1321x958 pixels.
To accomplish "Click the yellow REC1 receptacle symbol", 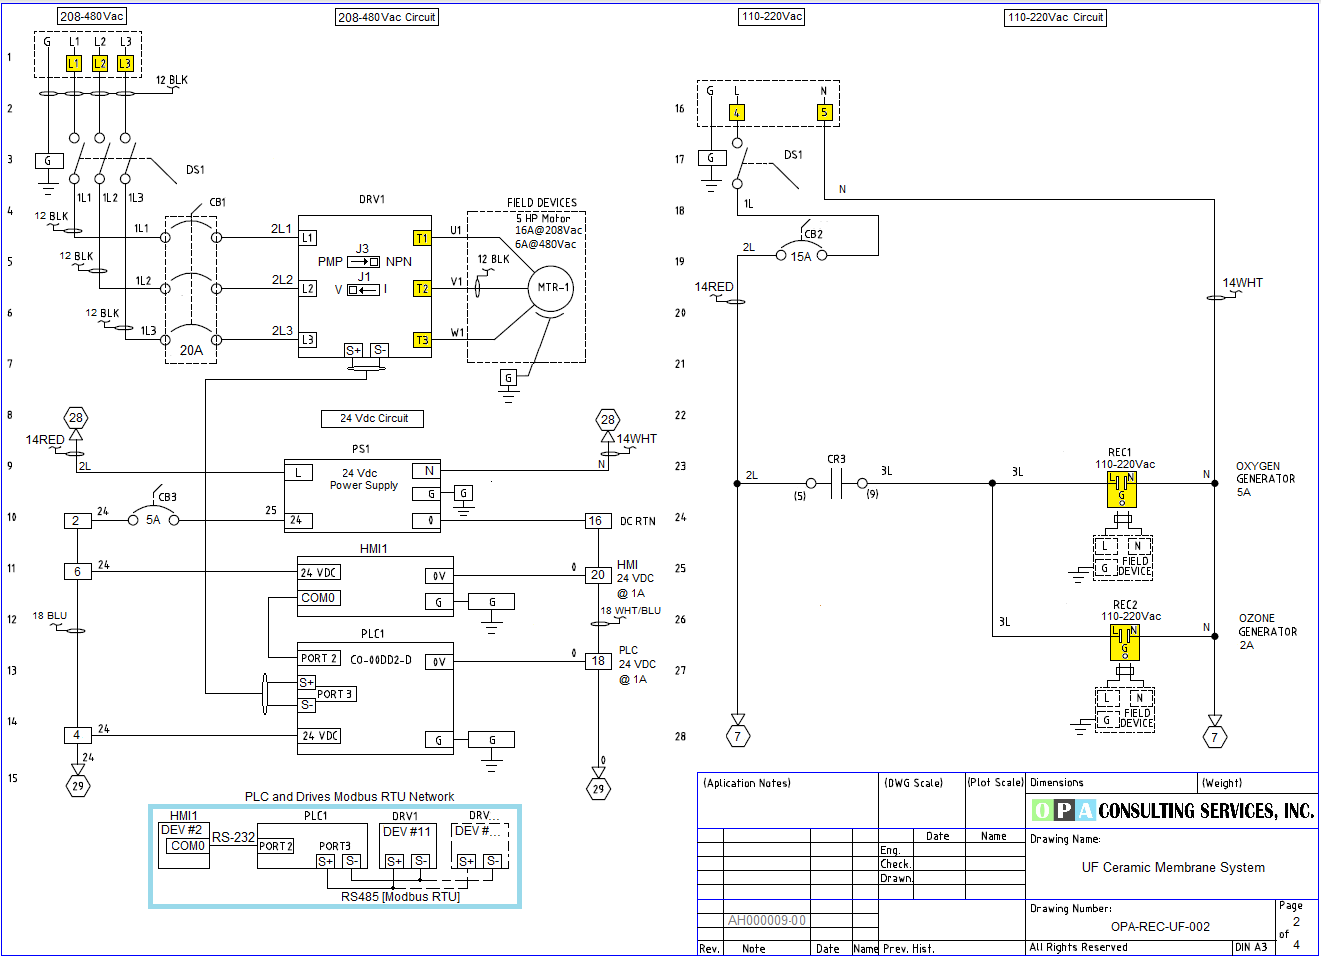I will (x=1122, y=489).
